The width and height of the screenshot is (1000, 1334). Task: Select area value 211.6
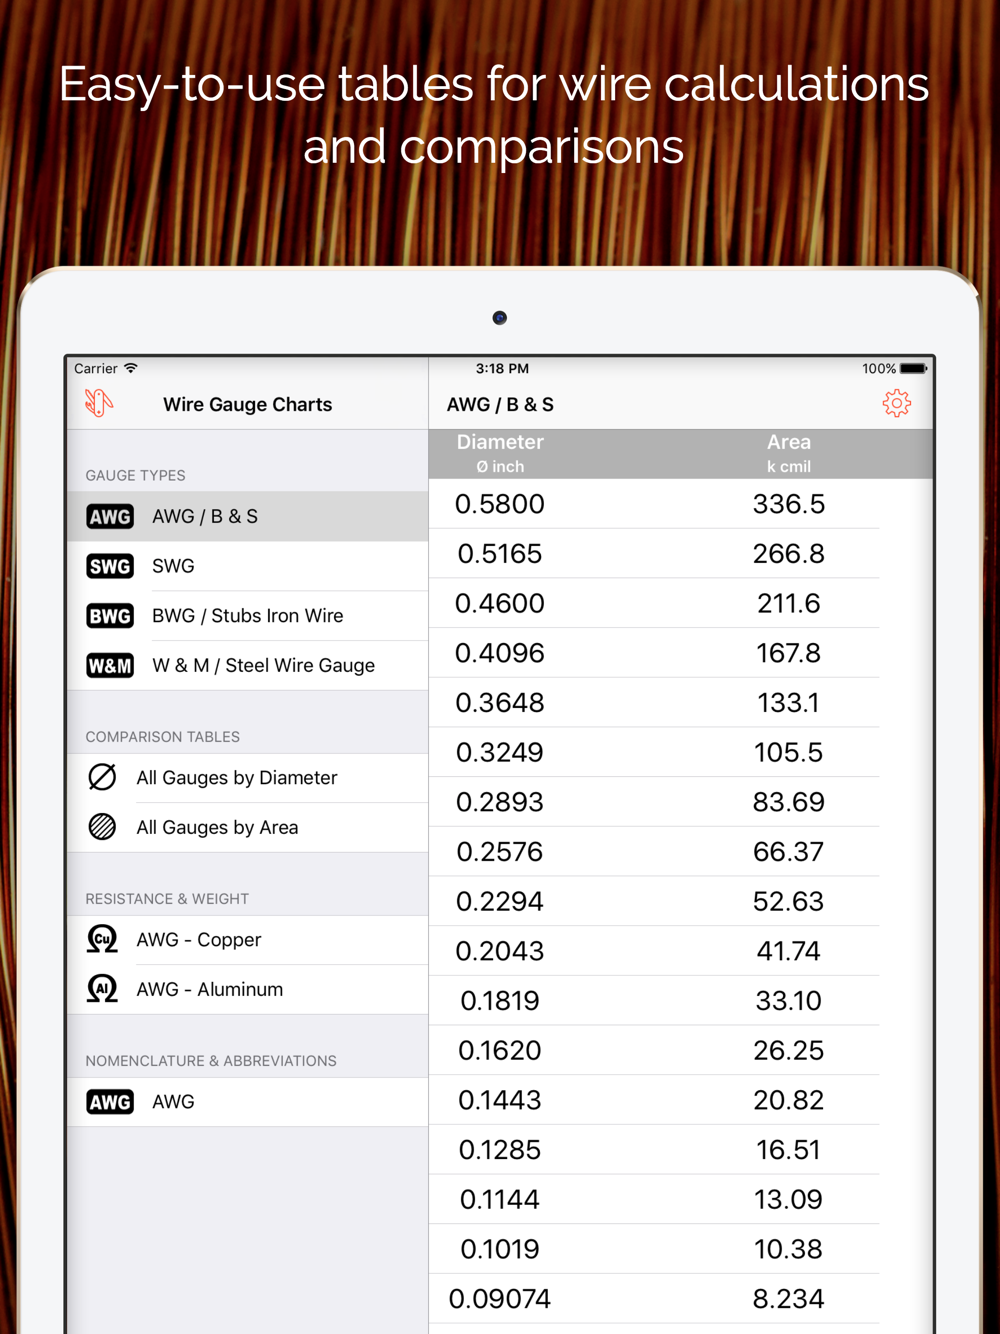point(789,603)
